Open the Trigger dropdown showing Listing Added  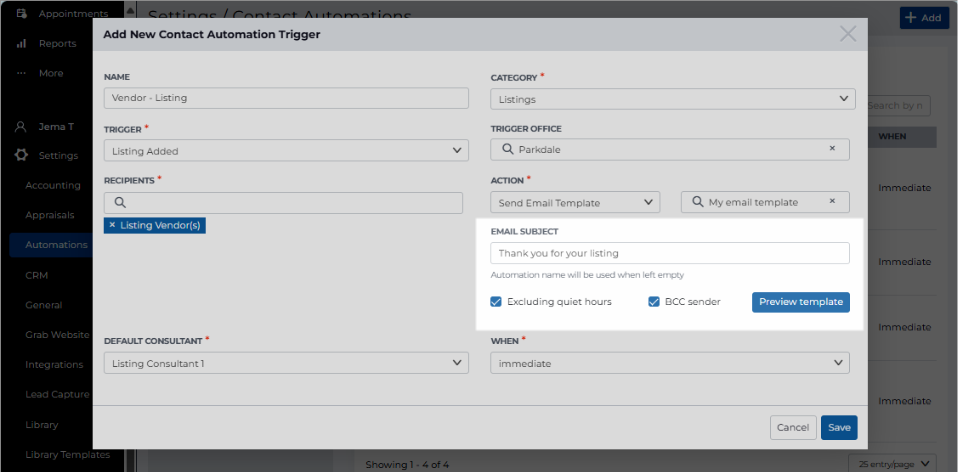(x=286, y=151)
